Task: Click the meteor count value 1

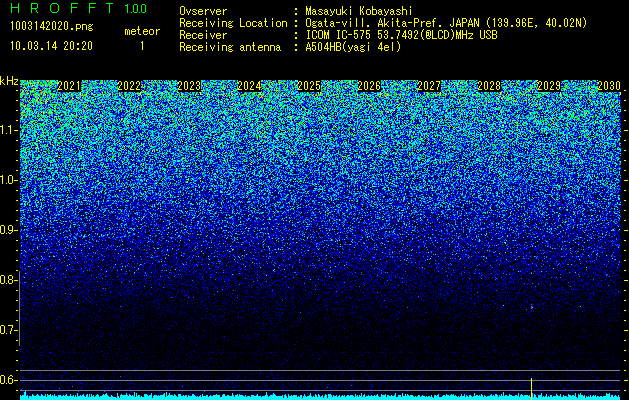Action: (x=142, y=46)
